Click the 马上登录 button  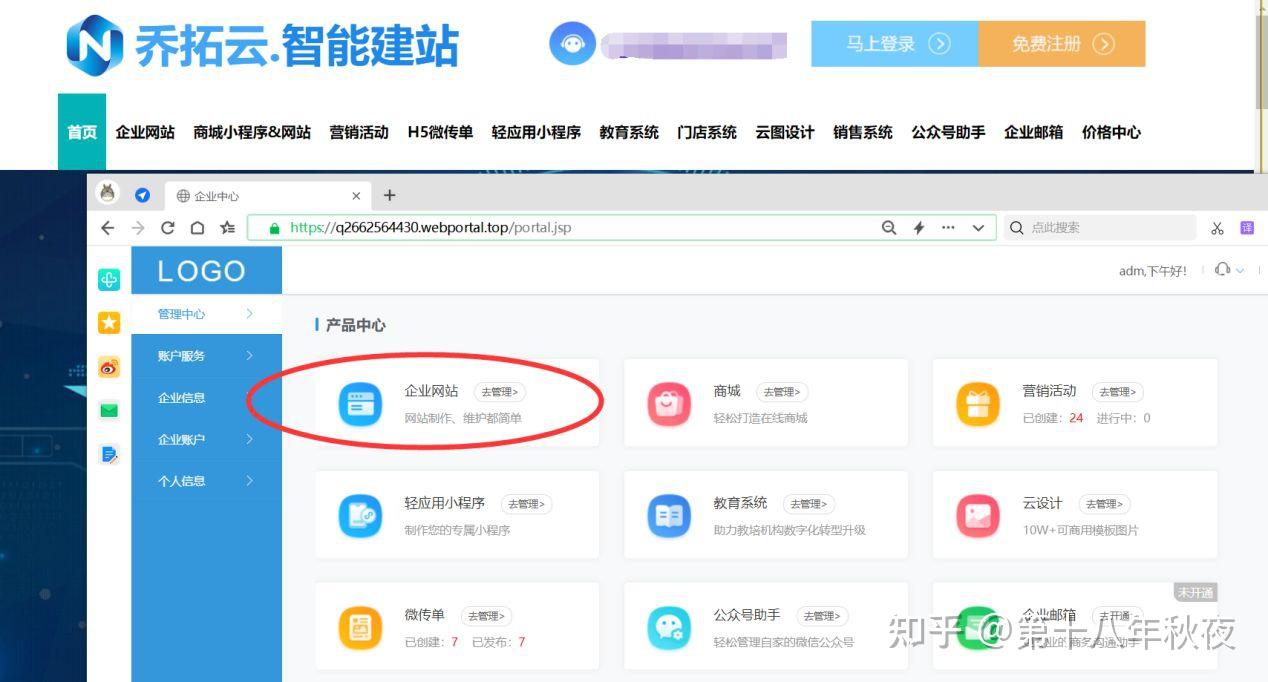click(895, 44)
